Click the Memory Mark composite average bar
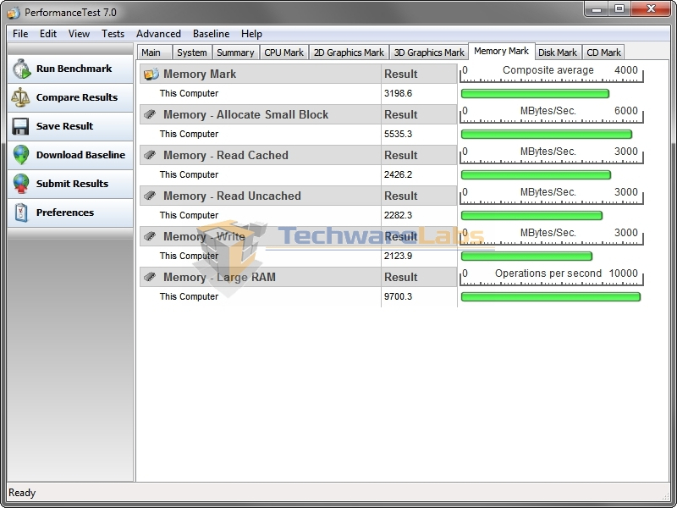 click(535, 94)
